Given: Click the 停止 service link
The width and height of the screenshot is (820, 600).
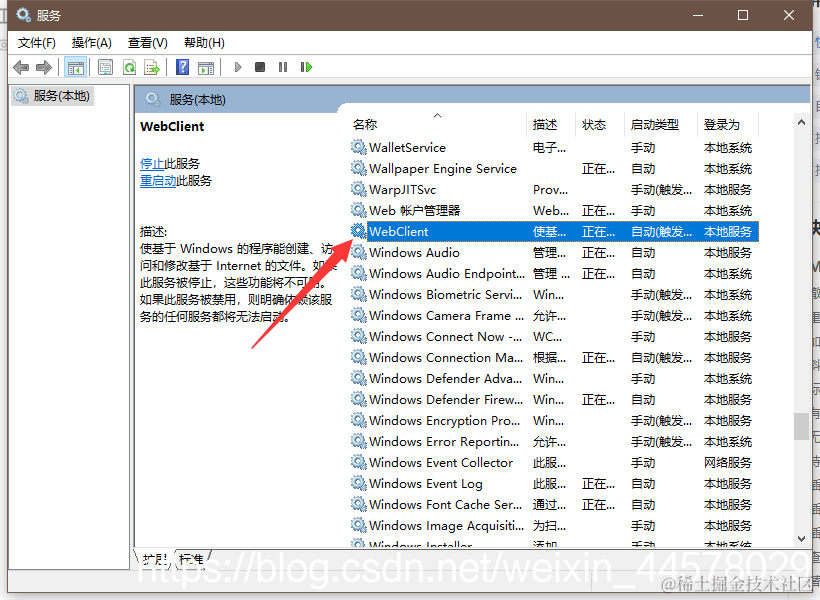Looking at the screenshot, I should (x=152, y=164).
